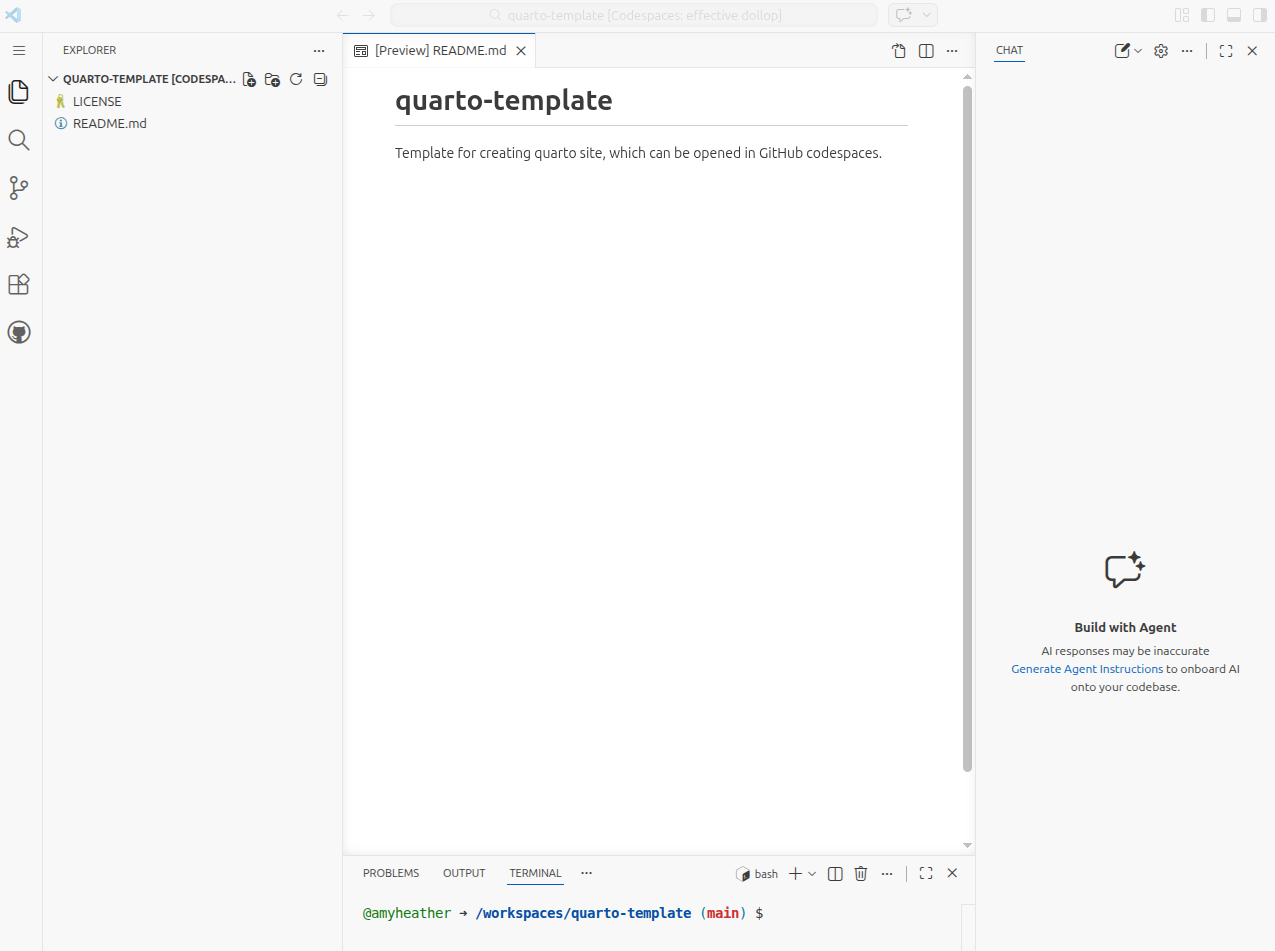Viewport: 1275px width, 951px height.
Task: Switch to the PROBLEMS tab
Action: pyautogui.click(x=391, y=873)
